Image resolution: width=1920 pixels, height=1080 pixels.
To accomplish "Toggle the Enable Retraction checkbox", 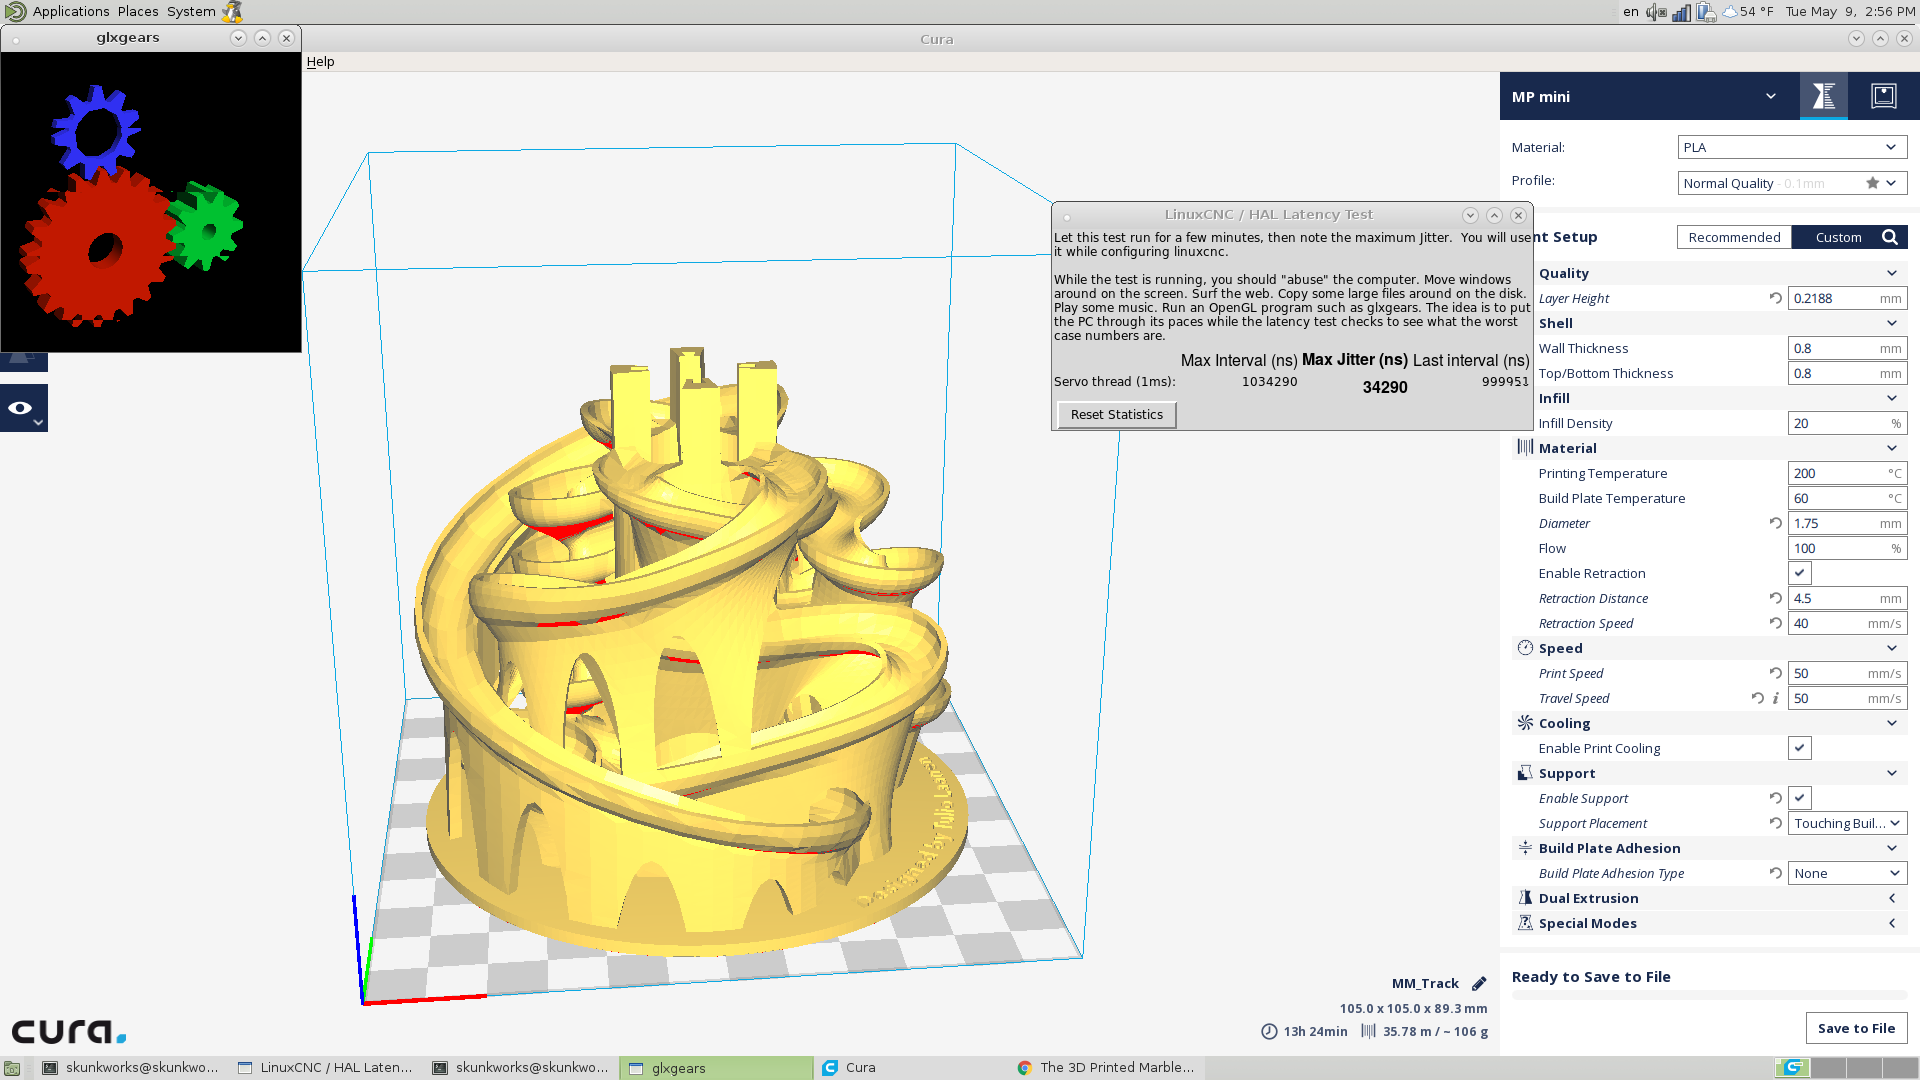I will (1800, 573).
